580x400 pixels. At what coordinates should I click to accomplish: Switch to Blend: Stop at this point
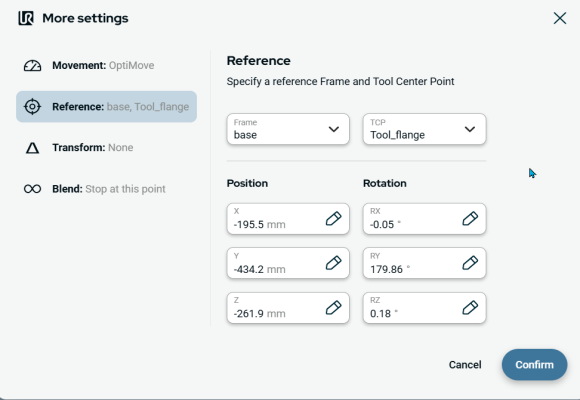107,189
